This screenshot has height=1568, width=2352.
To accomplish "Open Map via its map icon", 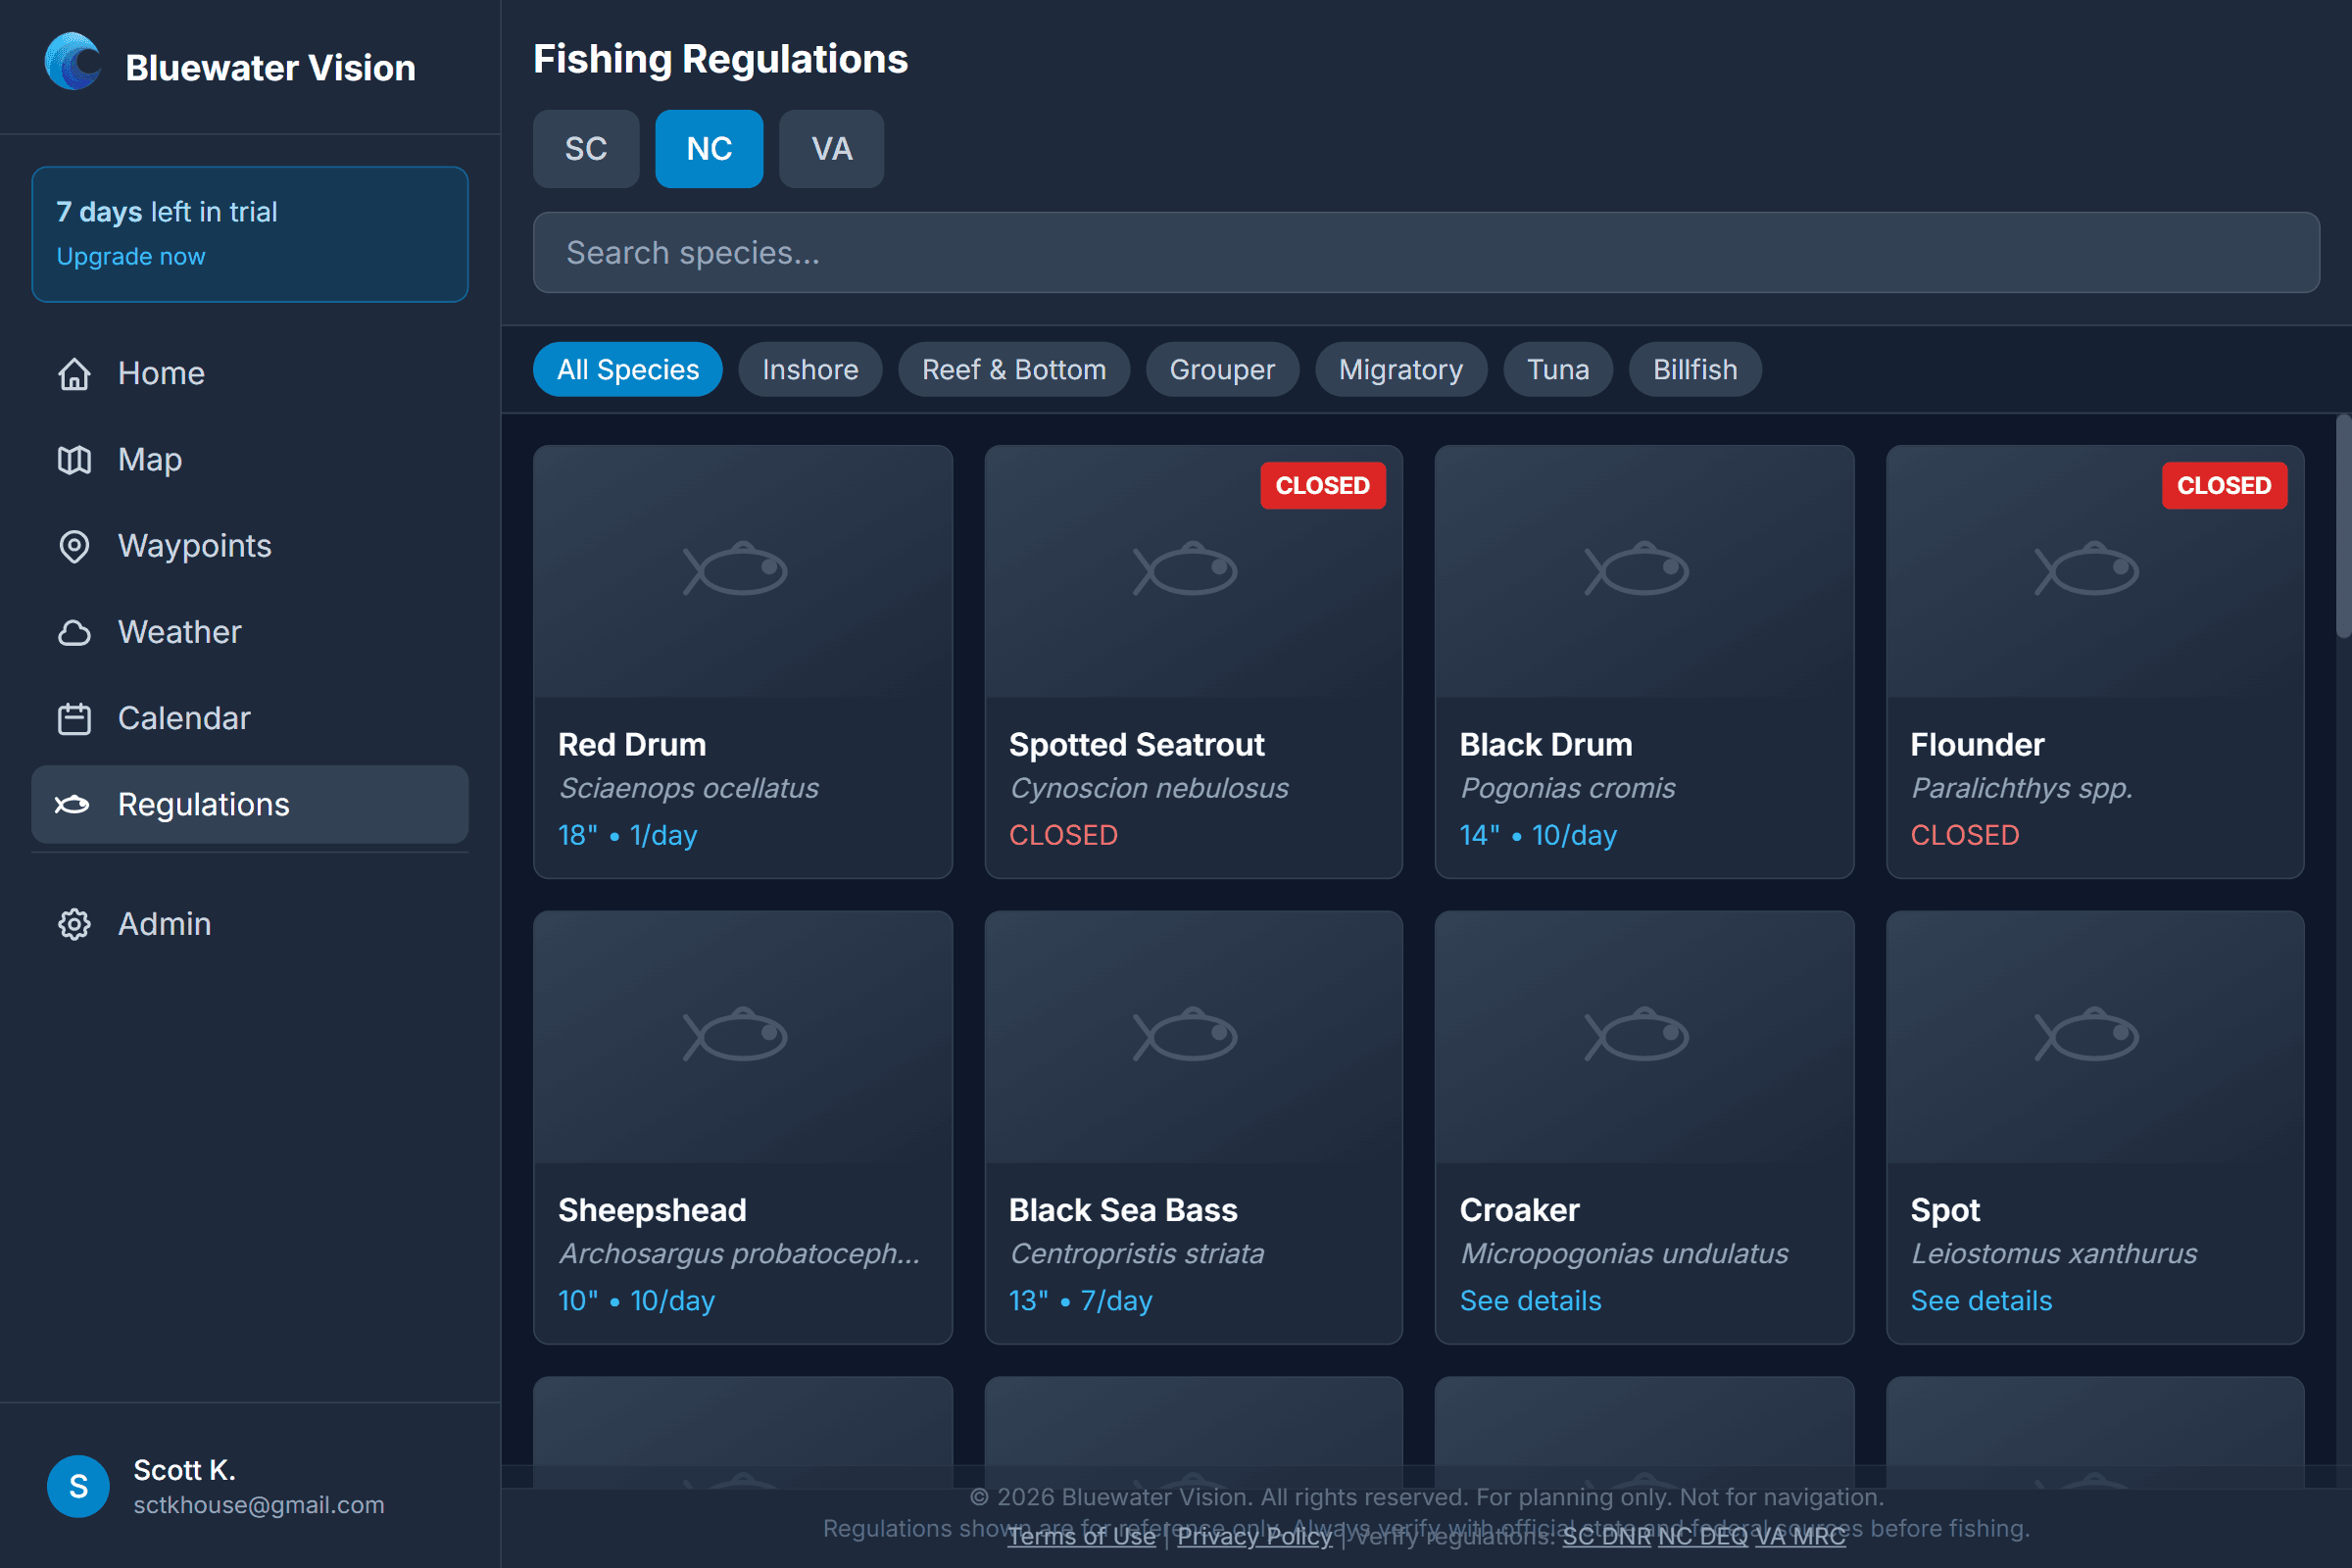I will click(x=74, y=460).
